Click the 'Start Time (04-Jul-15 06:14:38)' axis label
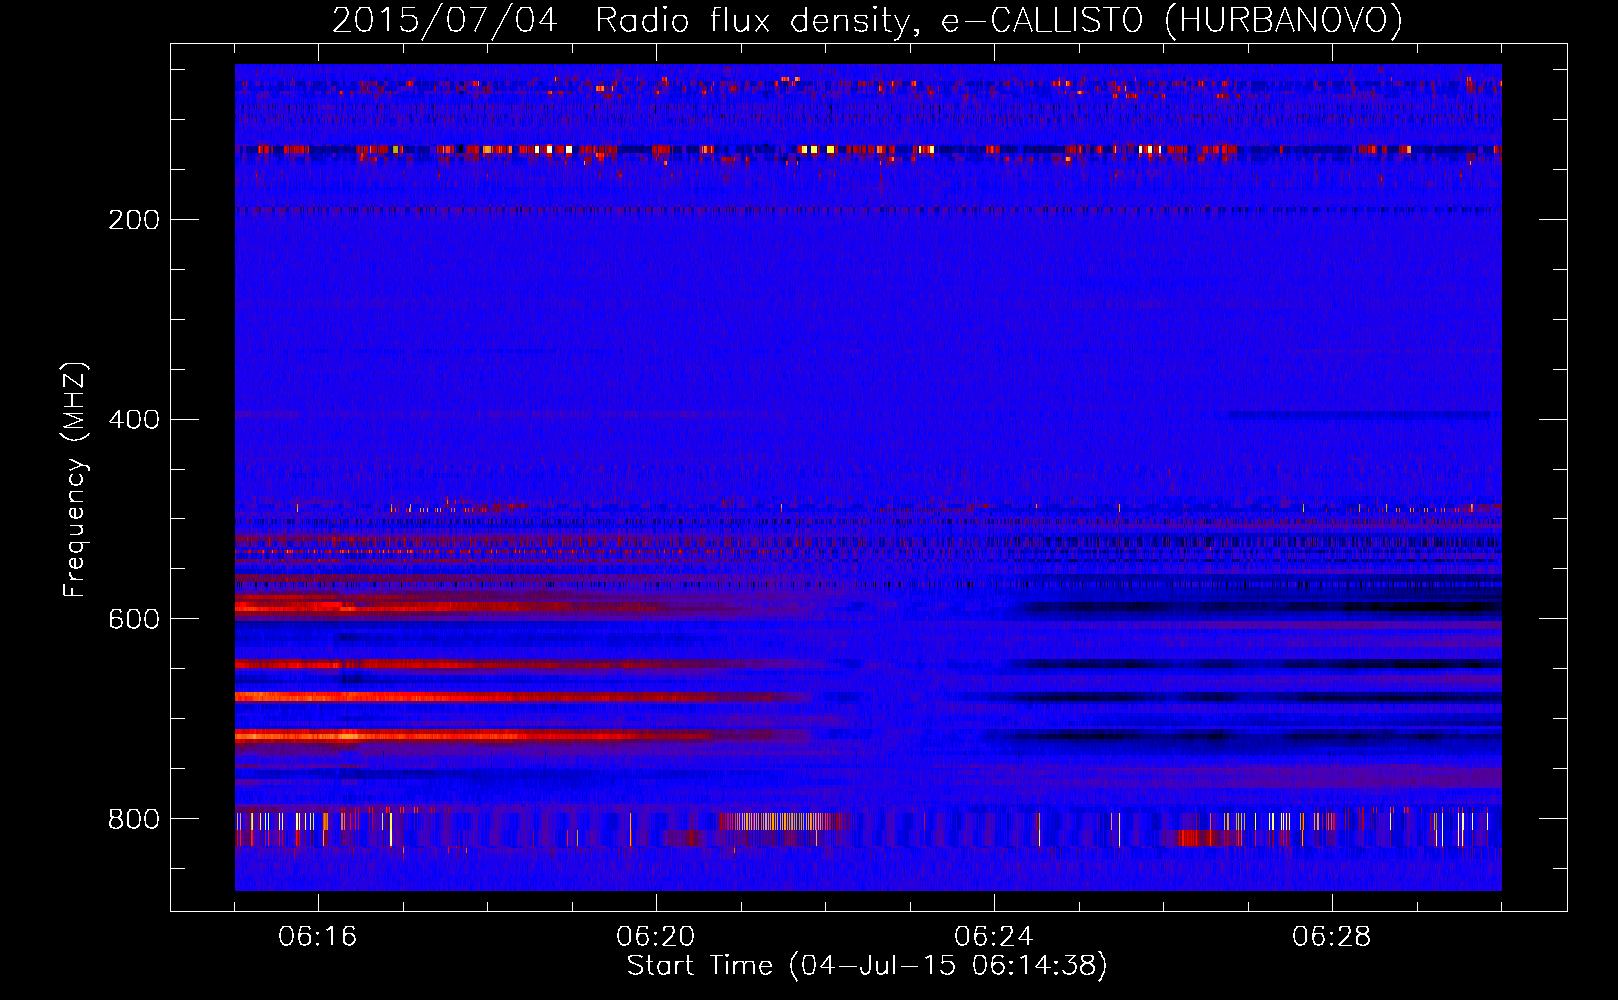The width and height of the screenshot is (1618, 1000). click(867, 966)
